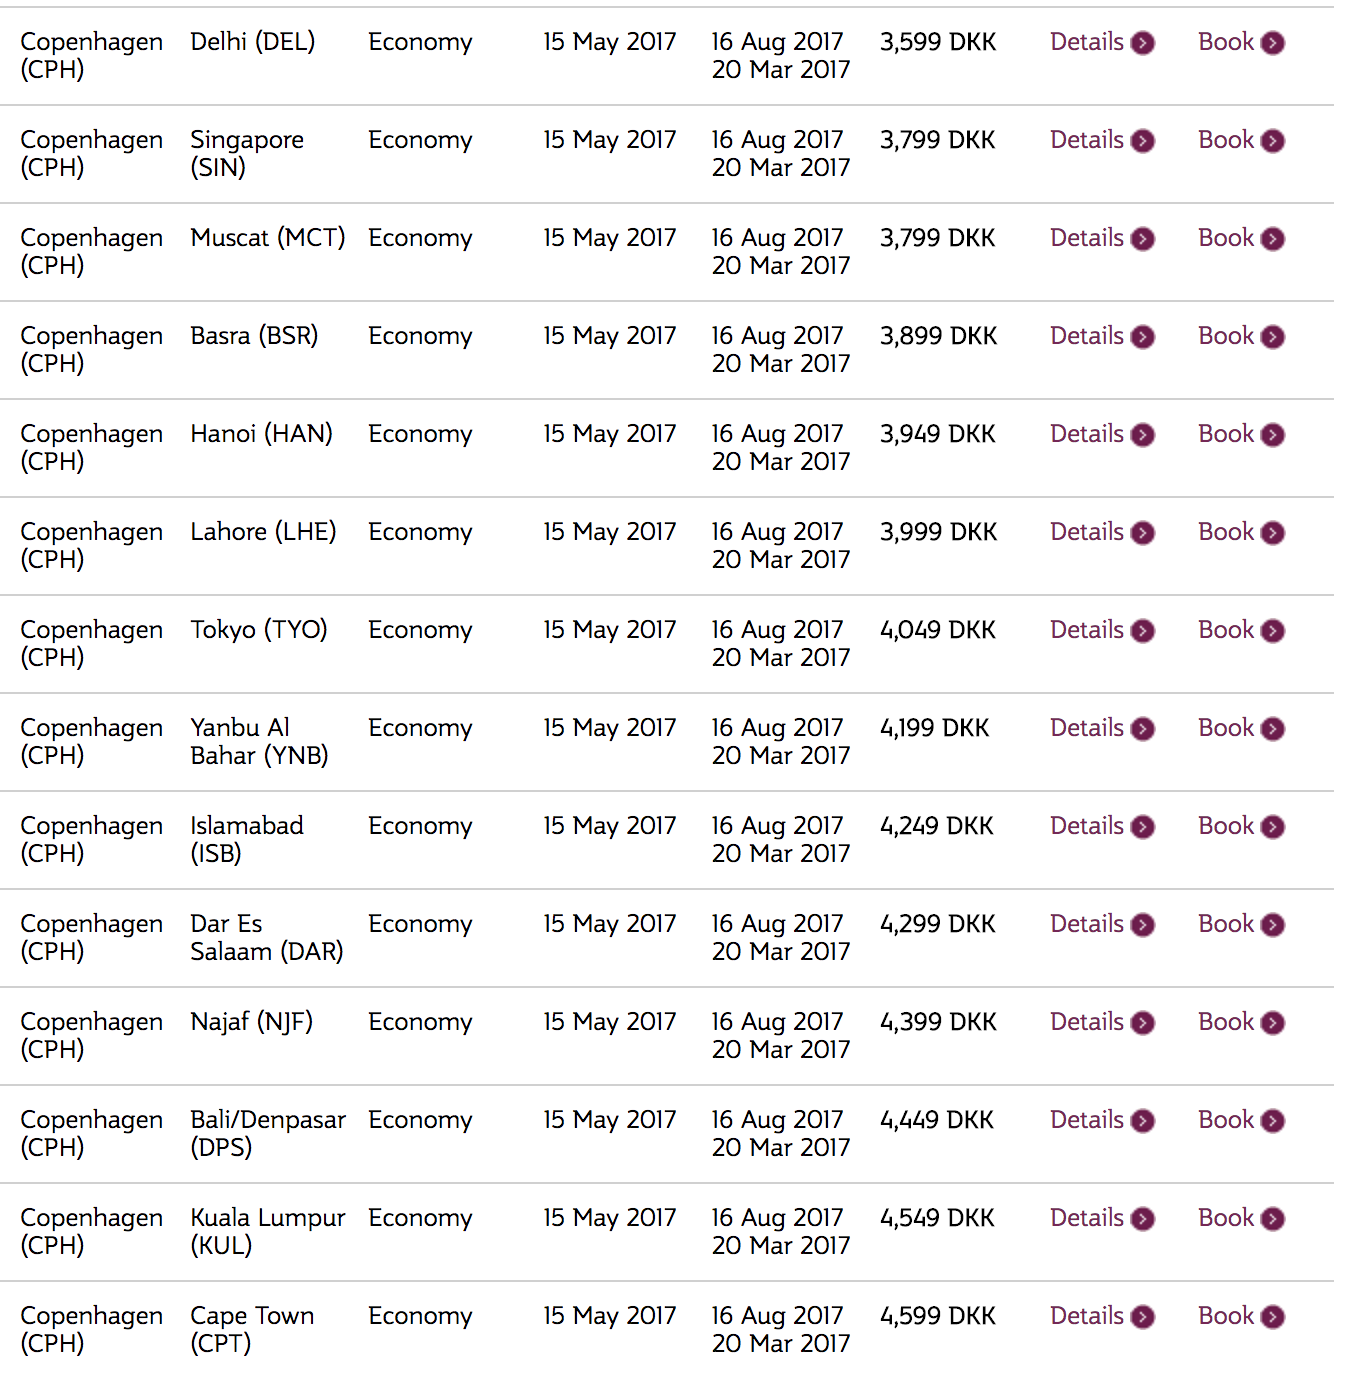Click the Book arrow icon for Delhi

(x=1272, y=43)
